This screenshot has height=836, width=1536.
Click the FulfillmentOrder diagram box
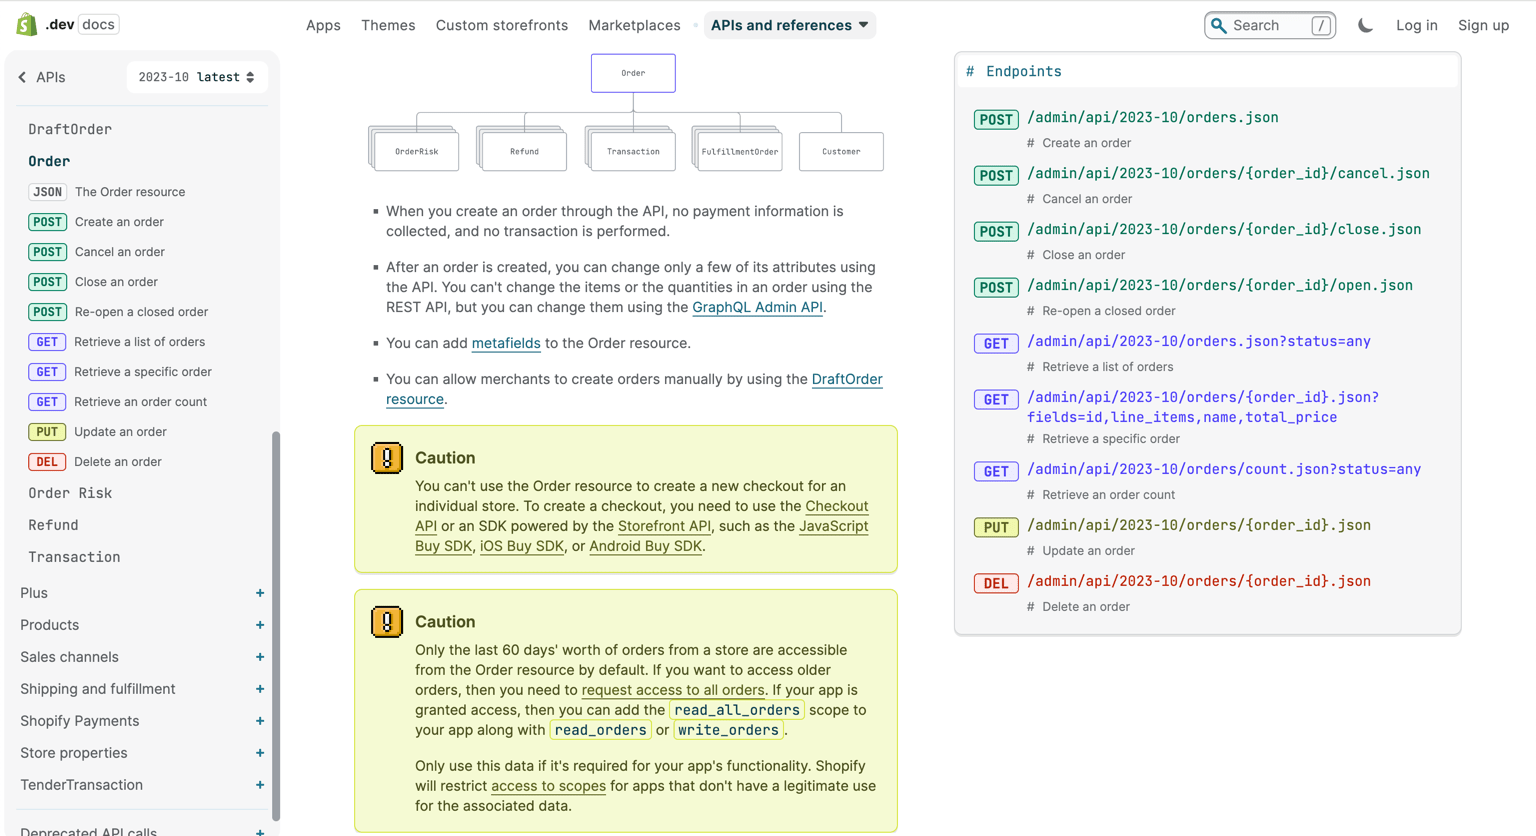tap(739, 151)
